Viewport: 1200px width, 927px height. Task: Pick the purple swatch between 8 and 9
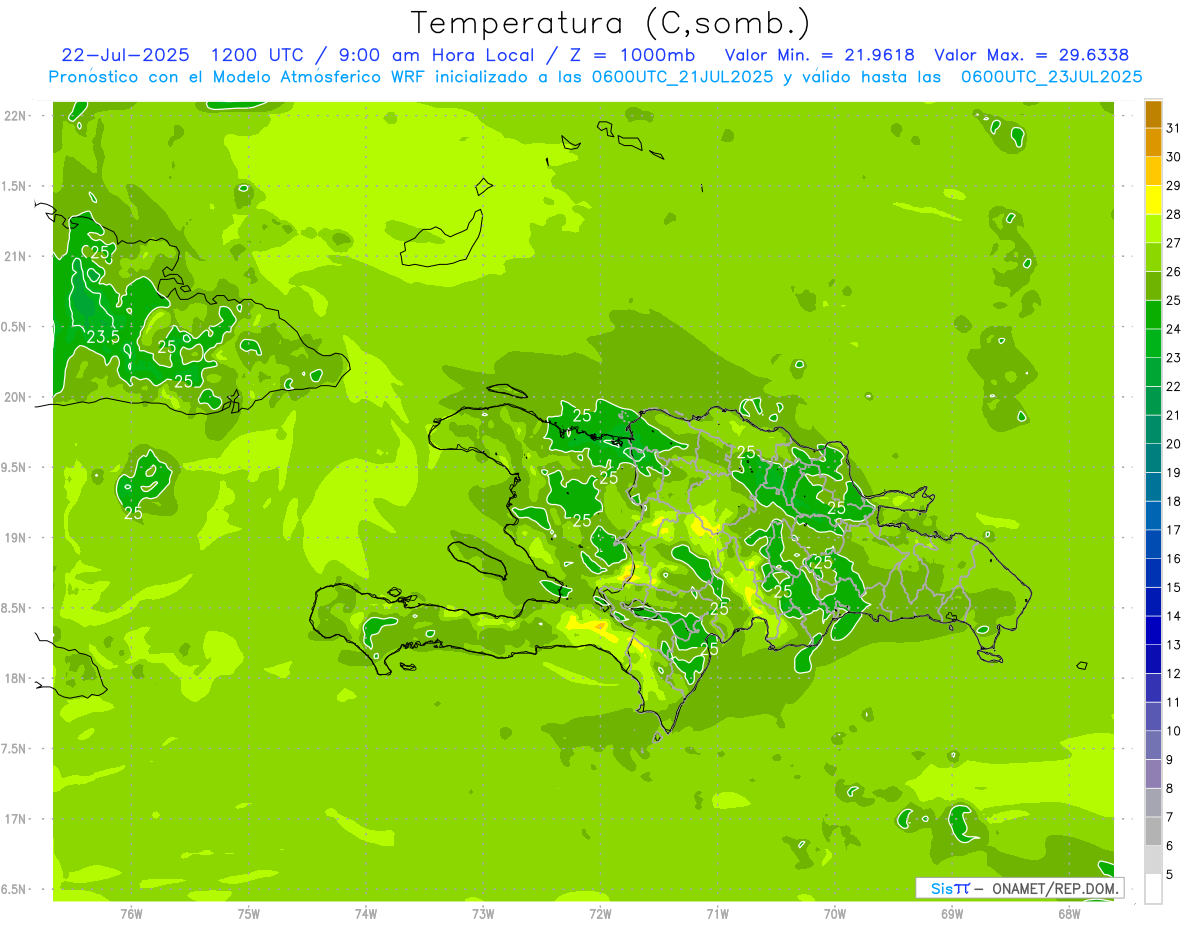coord(1153,774)
